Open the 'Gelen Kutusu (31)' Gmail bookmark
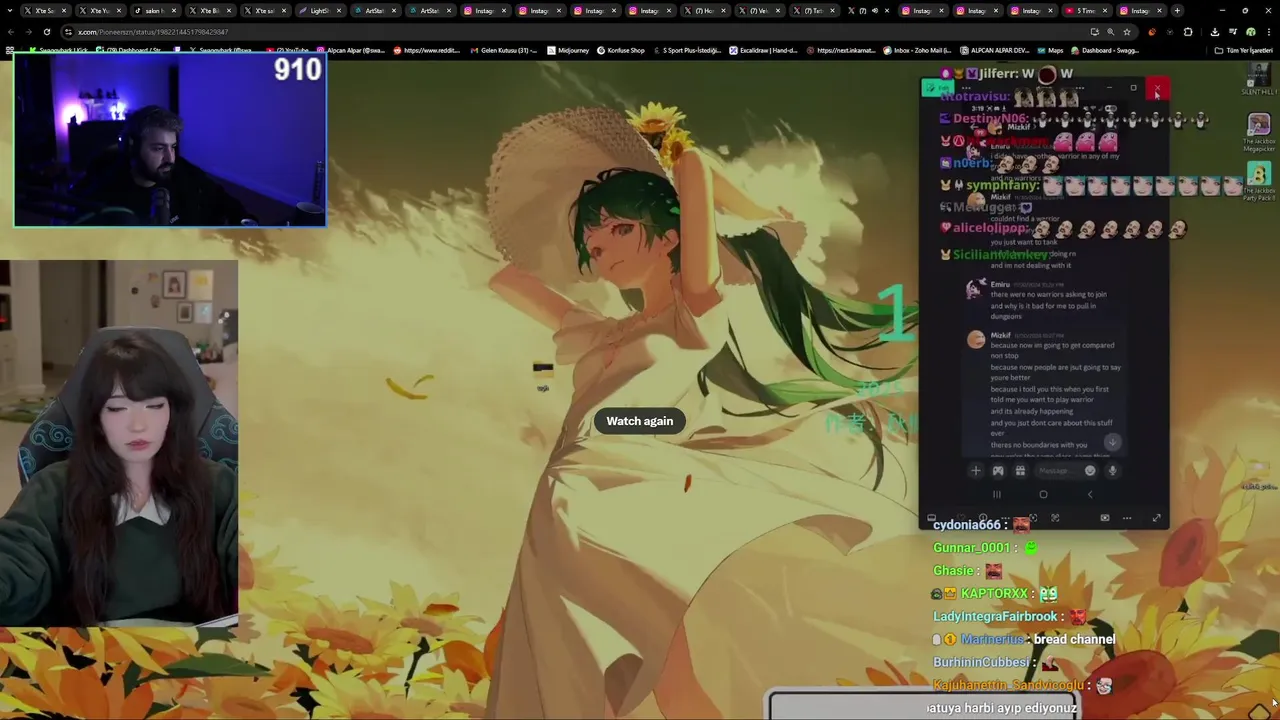This screenshot has height=720, width=1280. 506,50
